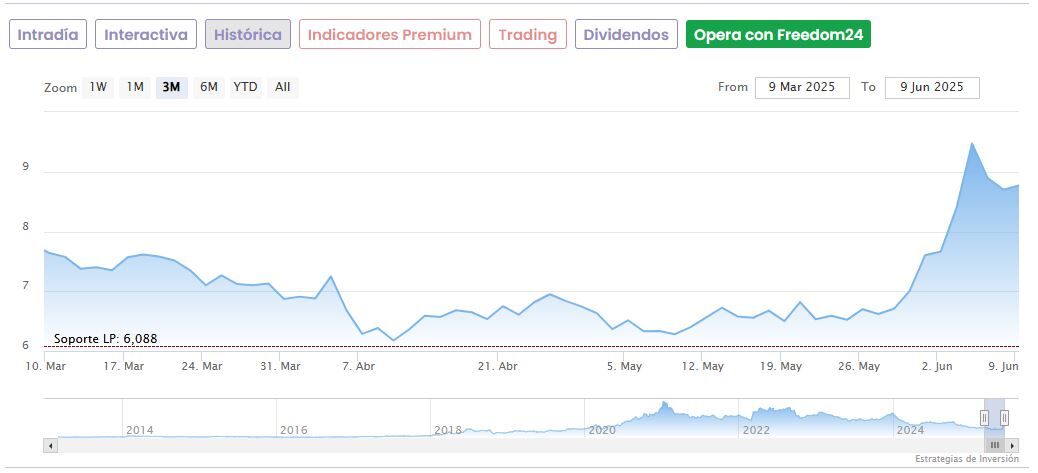Viewport: 1038px width, 473px height.
Task: Click the navigator scrollbar thumb grip
Action: (995, 445)
